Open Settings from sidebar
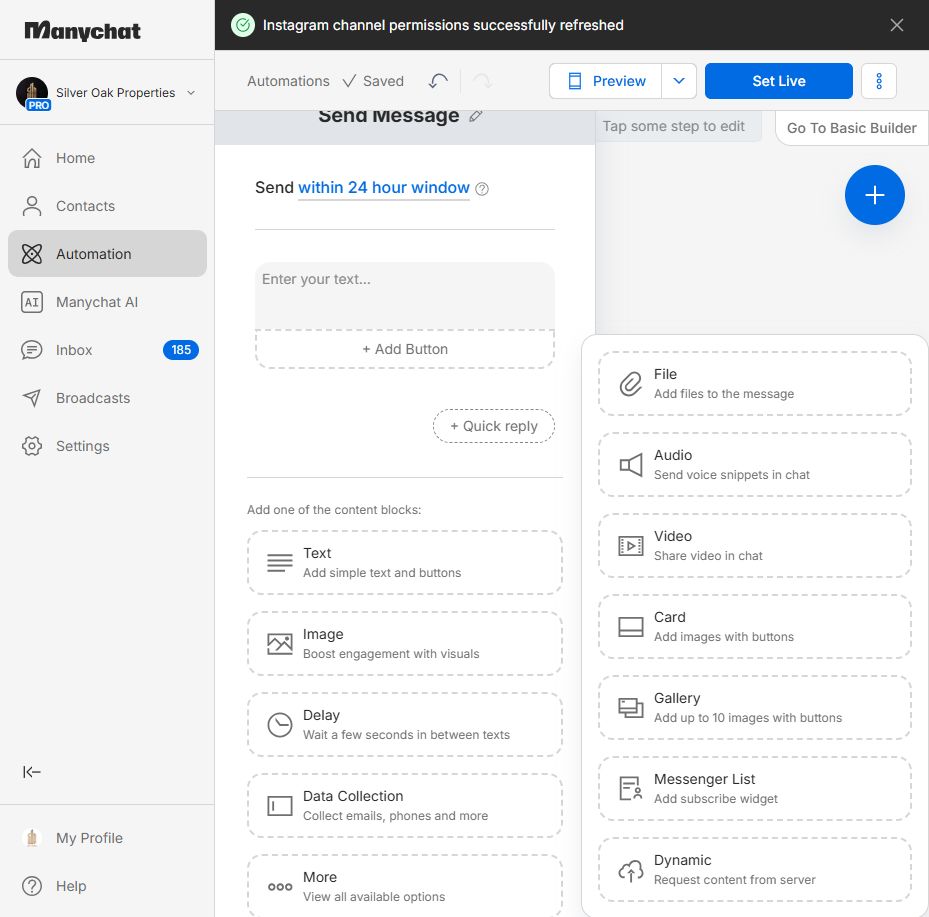This screenshot has width=929, height=917. [107, 446]
